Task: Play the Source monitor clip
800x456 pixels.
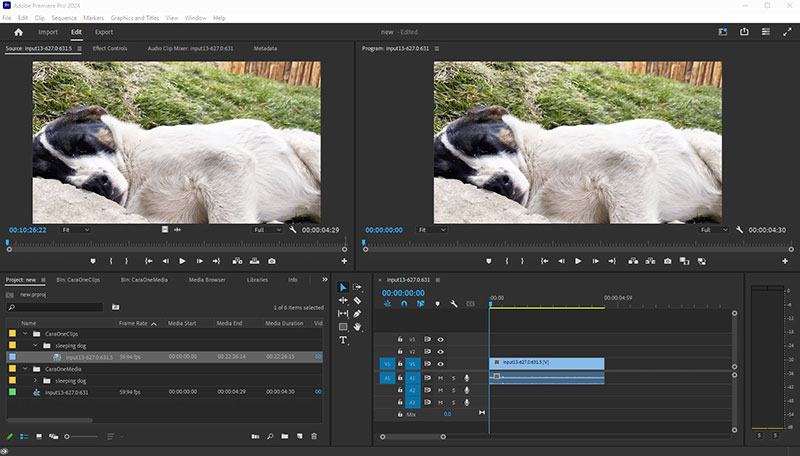Action: click(x=182, y=261)
